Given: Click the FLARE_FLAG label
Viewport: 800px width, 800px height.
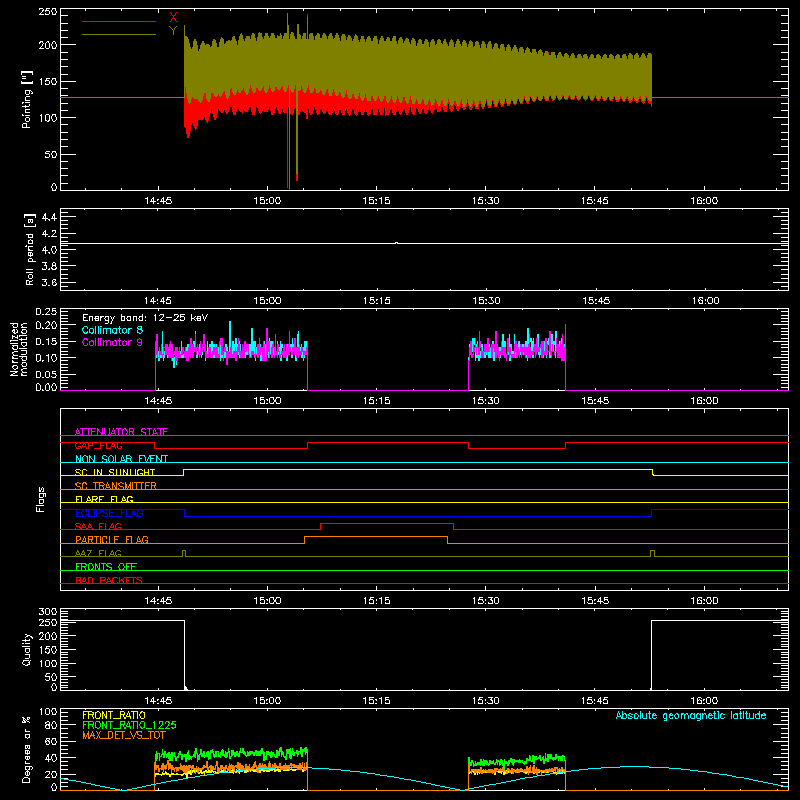Looking at the screenshot, I should (104, 499).
